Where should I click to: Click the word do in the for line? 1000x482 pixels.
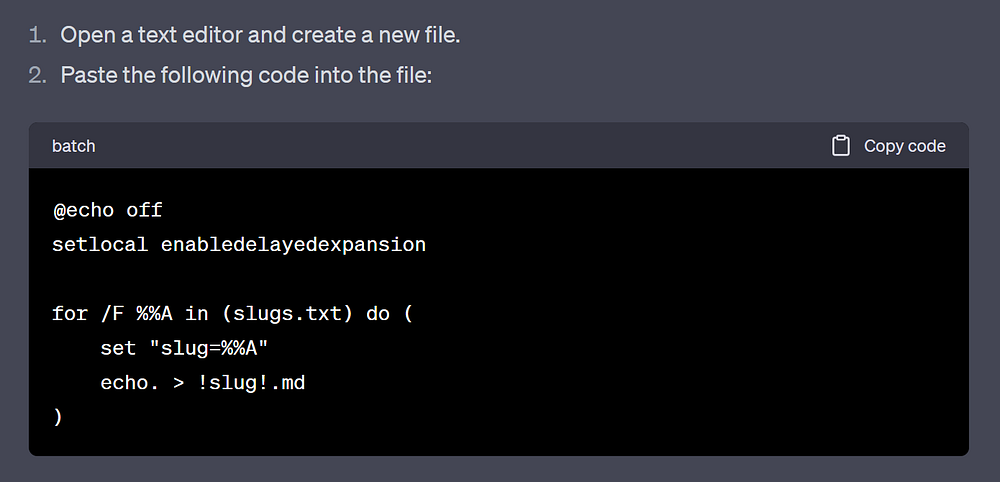point(377,314)
